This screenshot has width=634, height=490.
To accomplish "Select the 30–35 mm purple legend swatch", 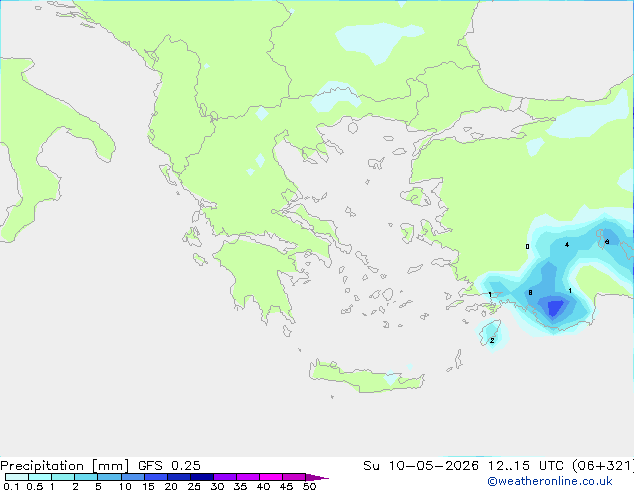I will click(x=224, y=477).
